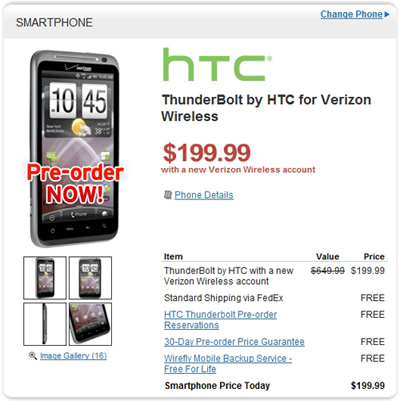The height and width of the screenshot is (401, 400).
Task: Click the large ThunderBolt phone image
Action: click(75, 148)
